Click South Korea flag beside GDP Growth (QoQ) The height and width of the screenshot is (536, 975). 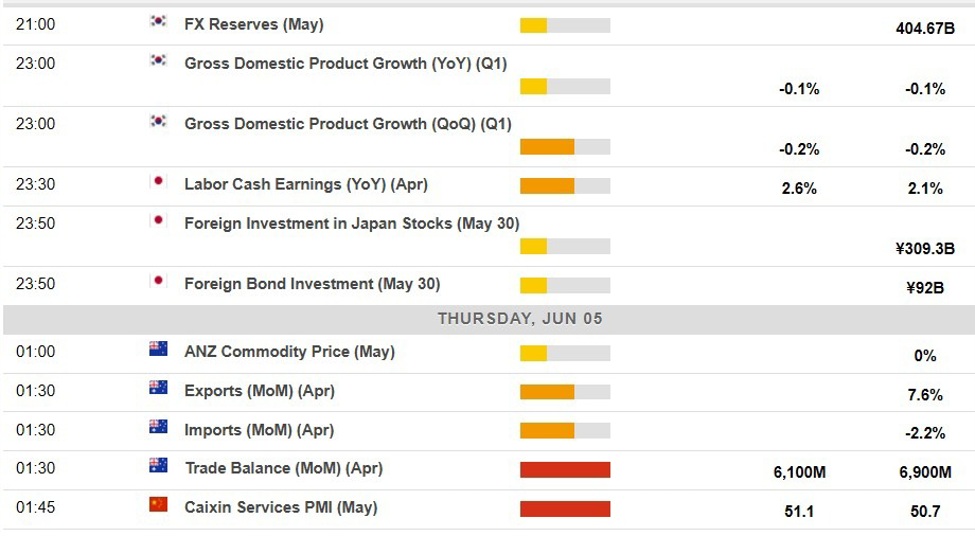tap(157, 122)
